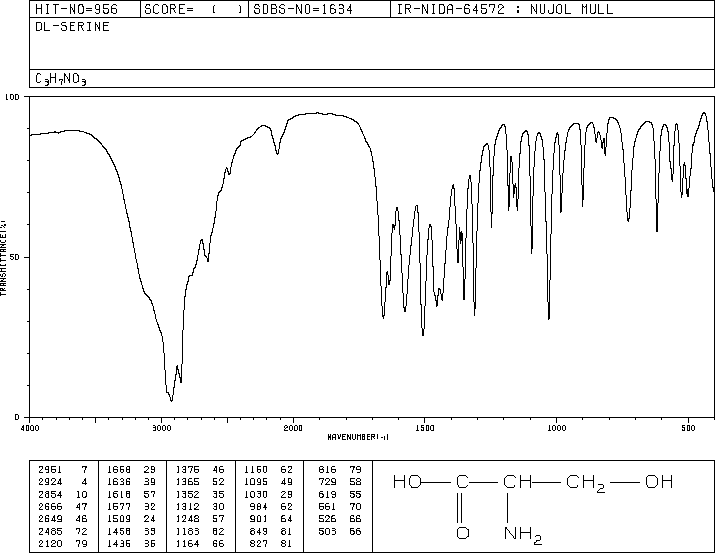Image resolution: width=715 pixels, height=553 pixels.
Task: Select peak table entry 2854
Action: click(x=62, y=494)
